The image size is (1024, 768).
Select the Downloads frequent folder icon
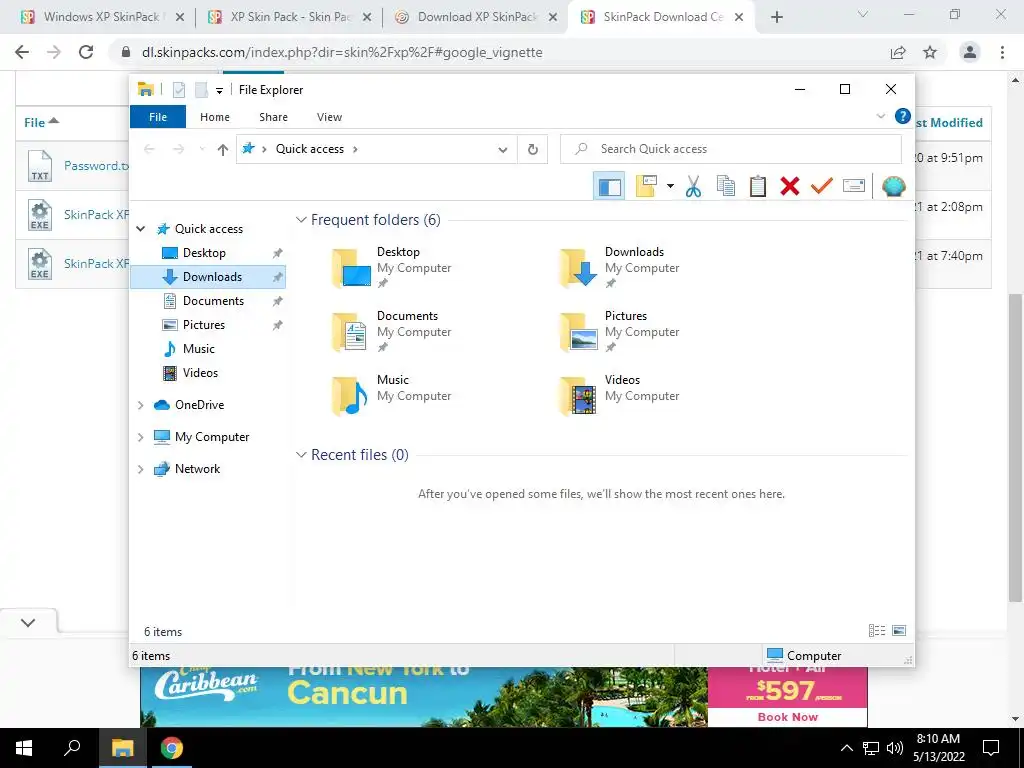579,268
